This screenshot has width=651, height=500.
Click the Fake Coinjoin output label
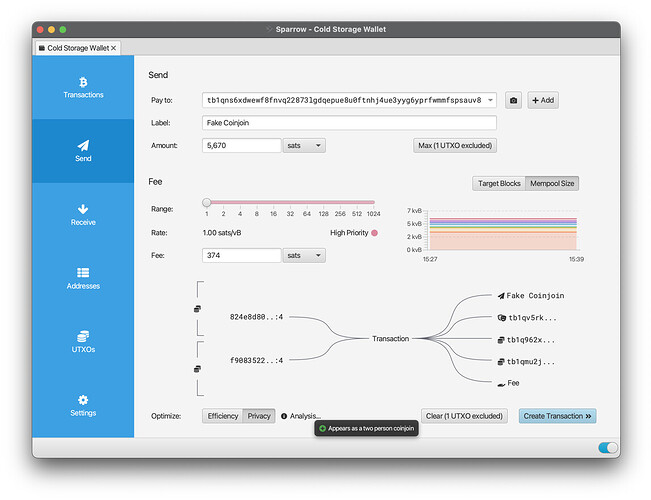pyautogui.click(x=535, y=296)
